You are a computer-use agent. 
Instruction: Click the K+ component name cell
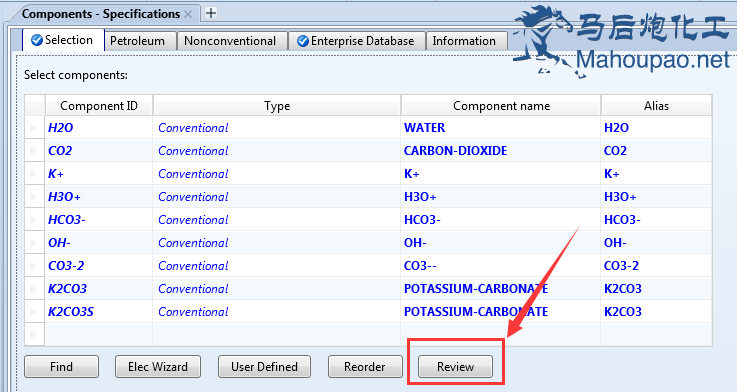(501, 173)
